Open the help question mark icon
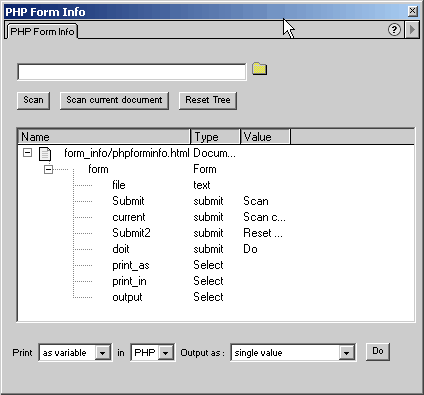Screen dimensions: 424x395 (394, 30)
